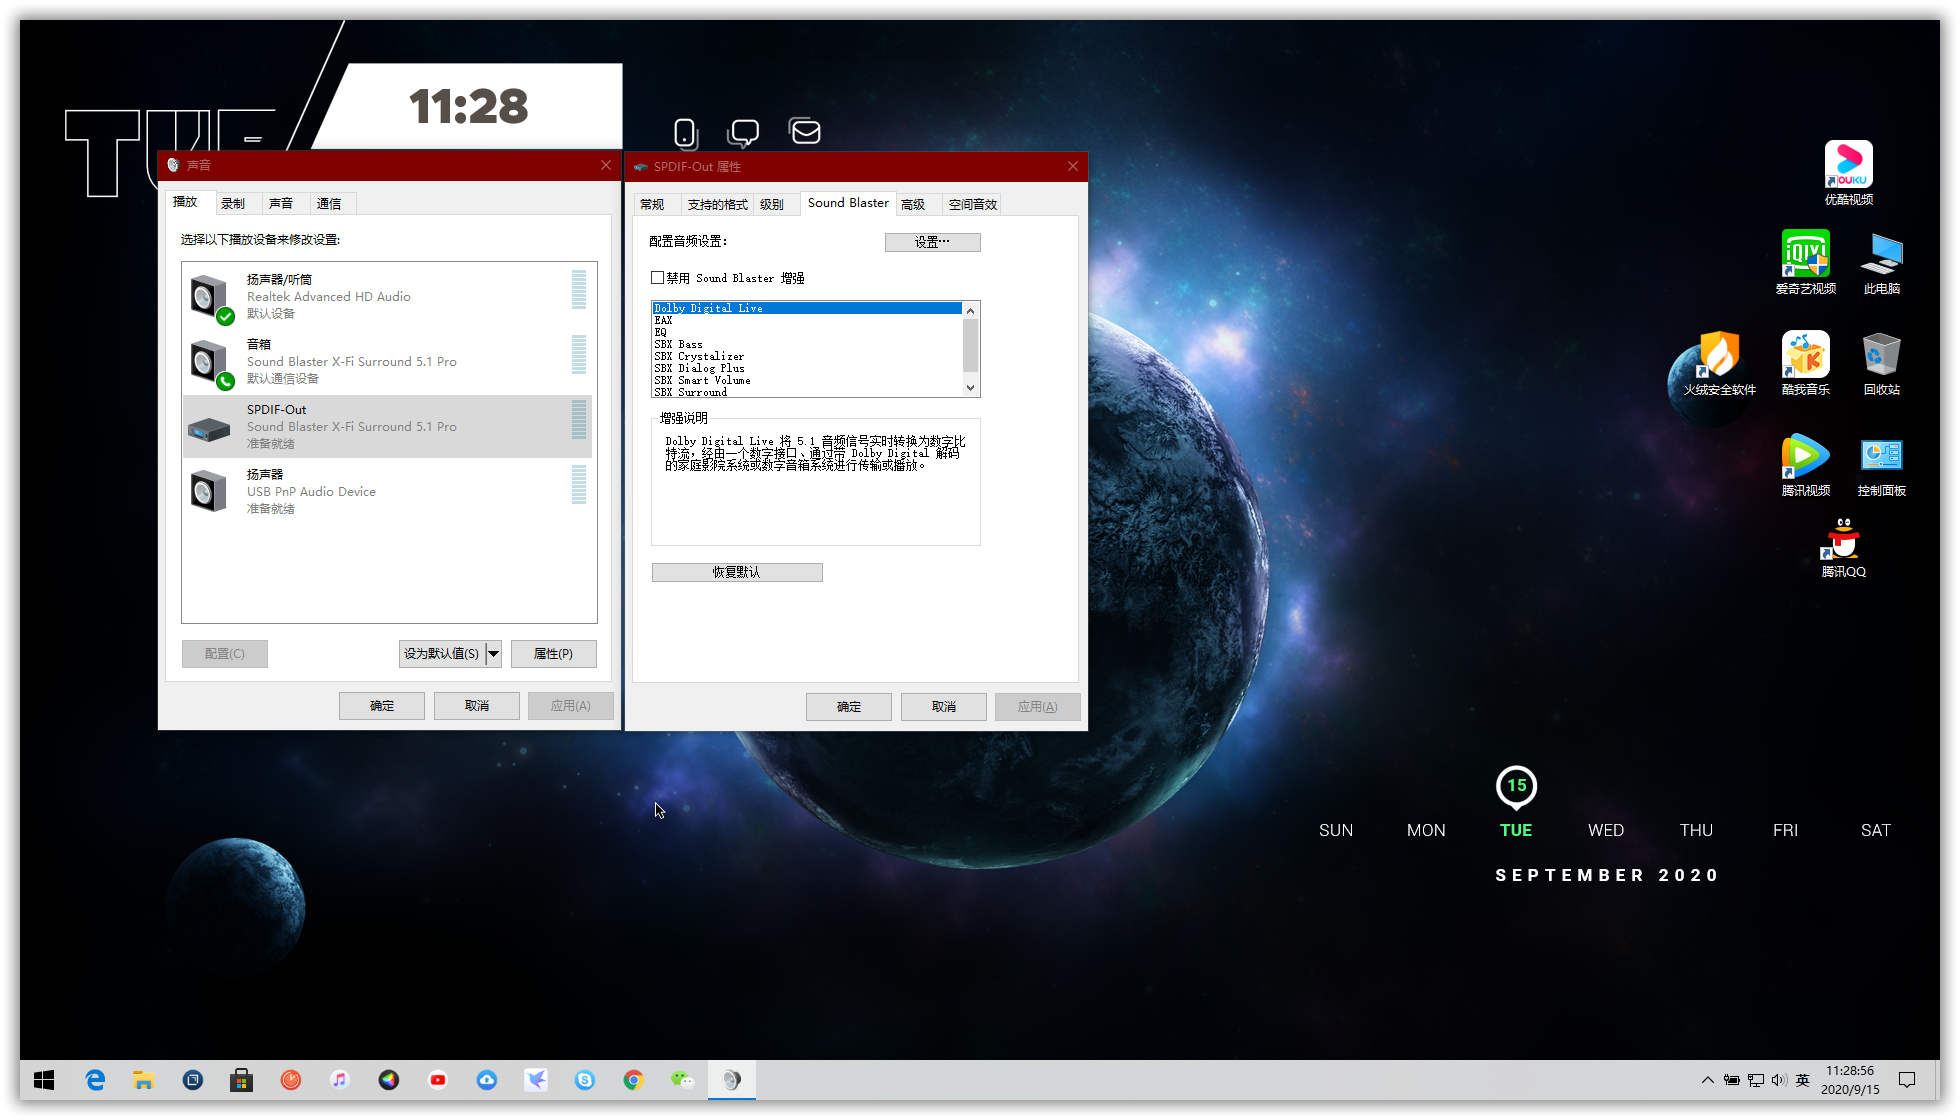Open 腾讯QQ desktop shortcut

tap(1843, 547)
